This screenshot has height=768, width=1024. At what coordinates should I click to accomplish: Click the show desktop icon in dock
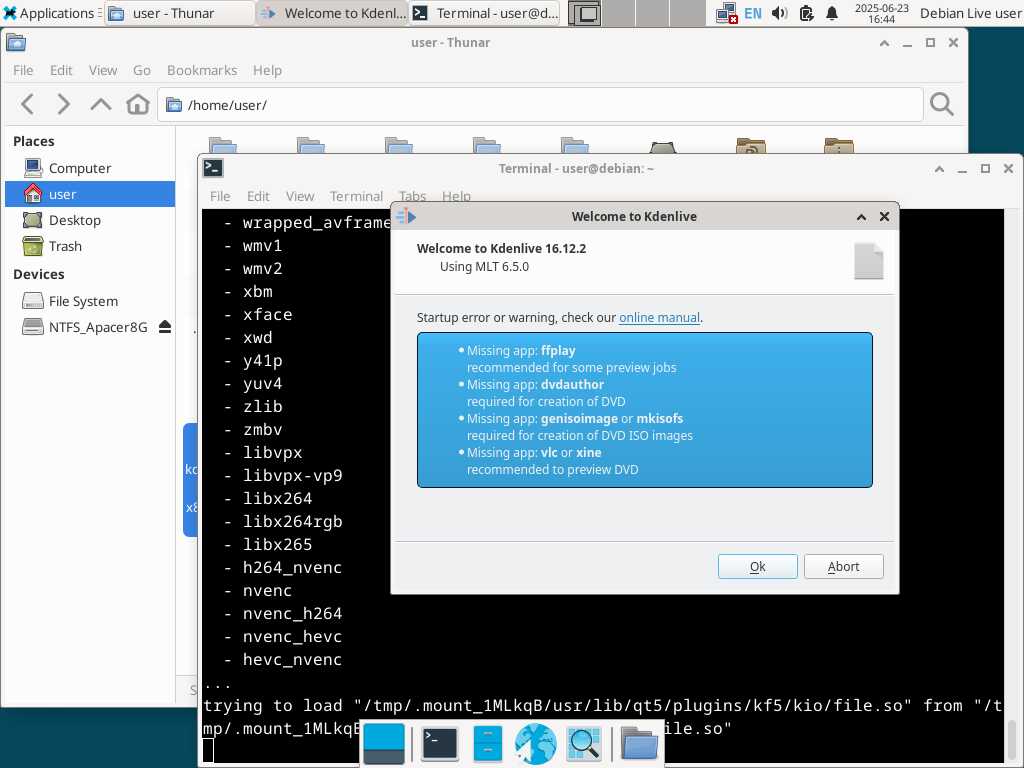384,744
